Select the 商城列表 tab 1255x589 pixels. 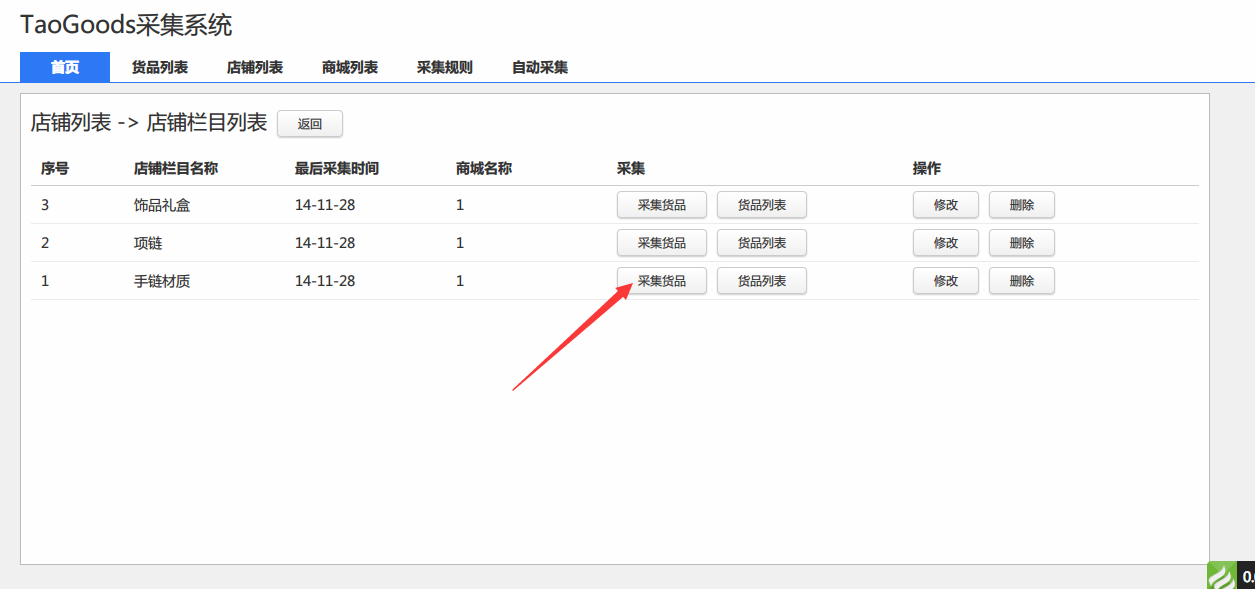(350, 67)
